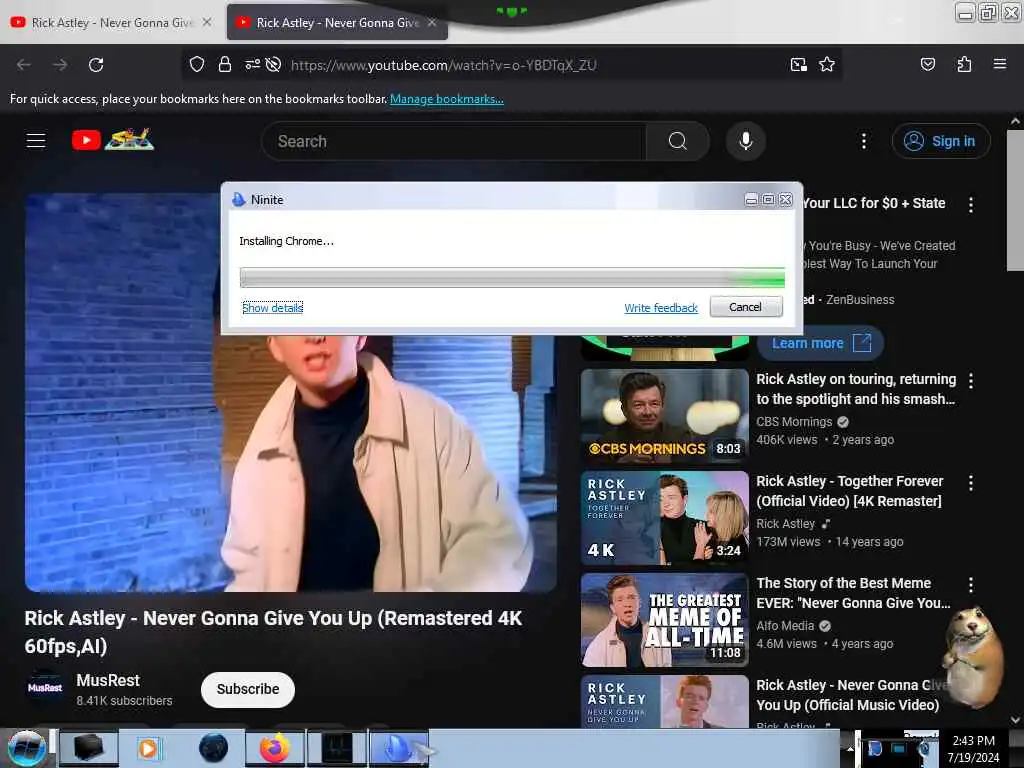Screen dimensions: 1024x768
Task: Open options for the CBS Mornings video
Action: click(x=970, y=381)
